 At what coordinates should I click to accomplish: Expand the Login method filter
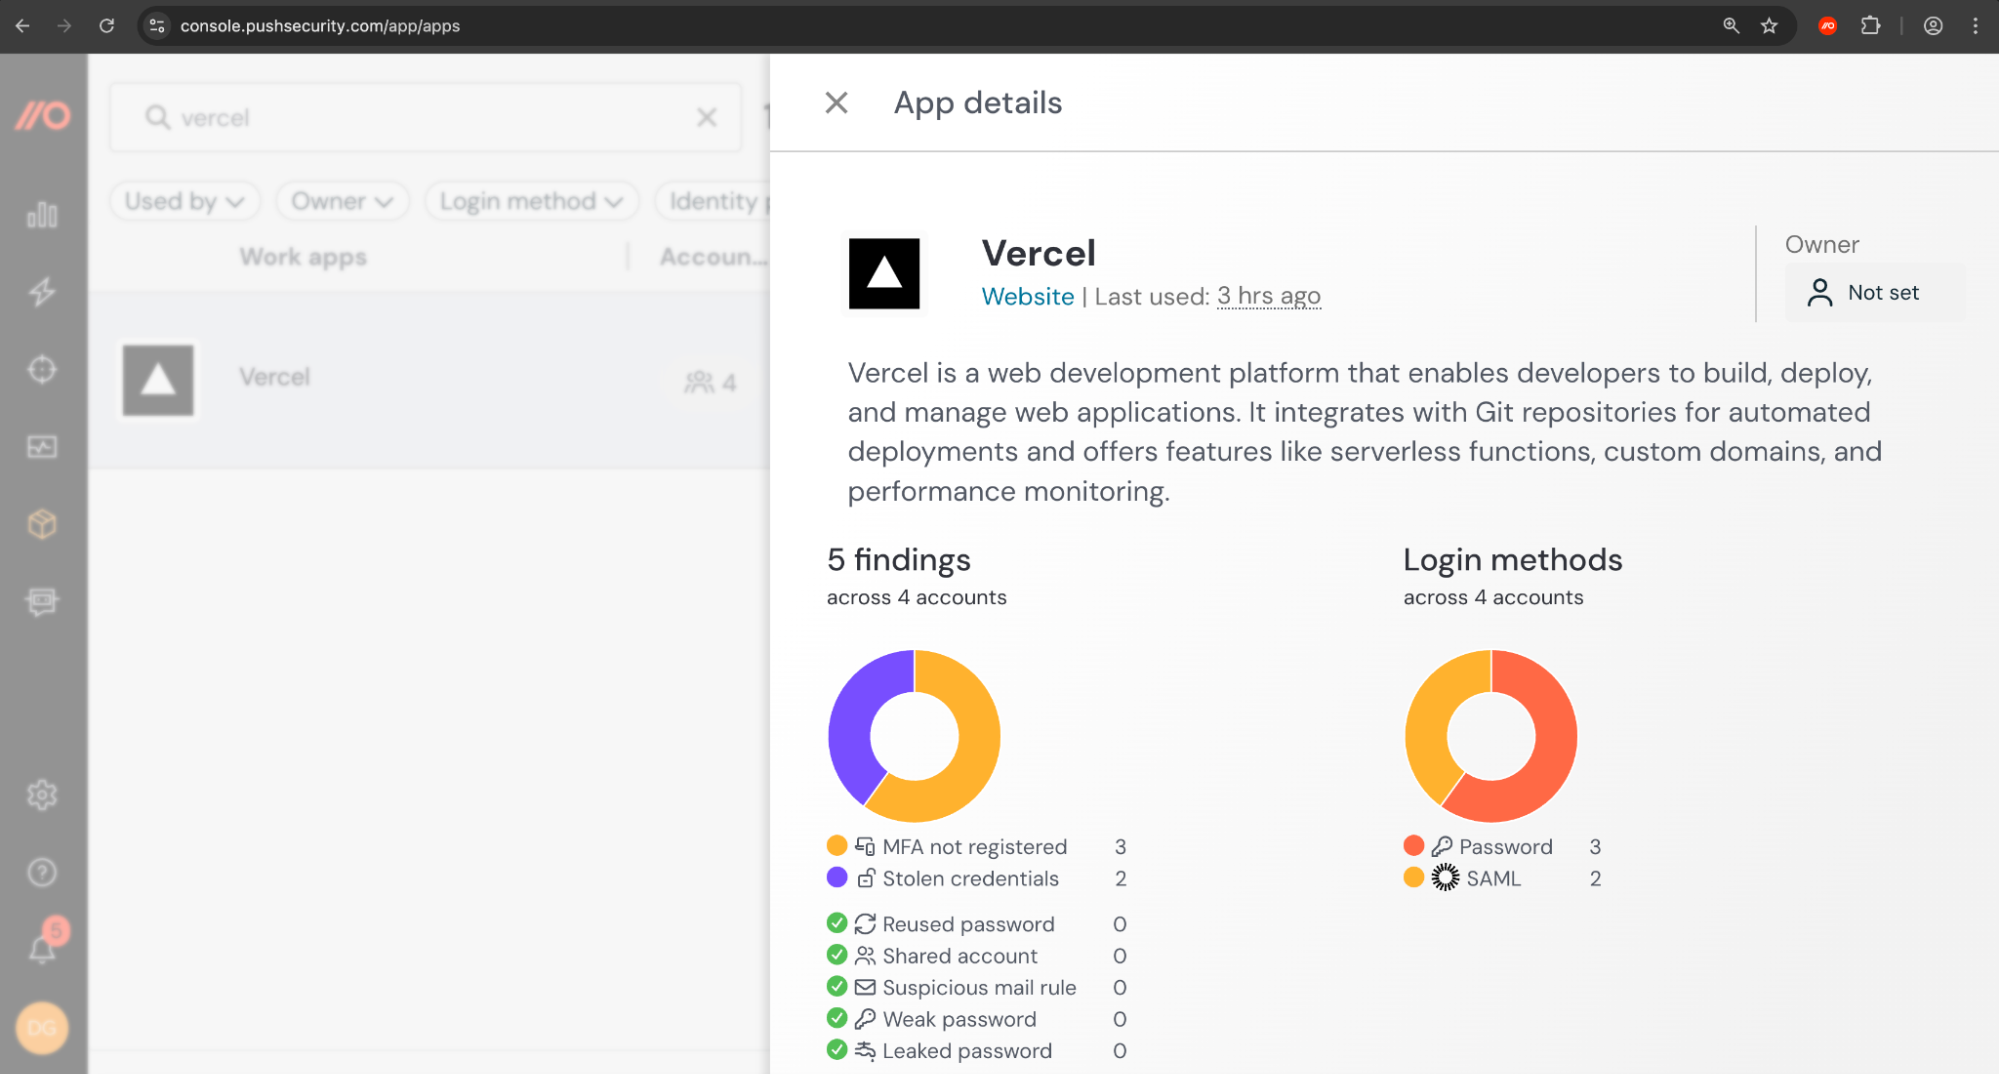[x=531, y=200]
